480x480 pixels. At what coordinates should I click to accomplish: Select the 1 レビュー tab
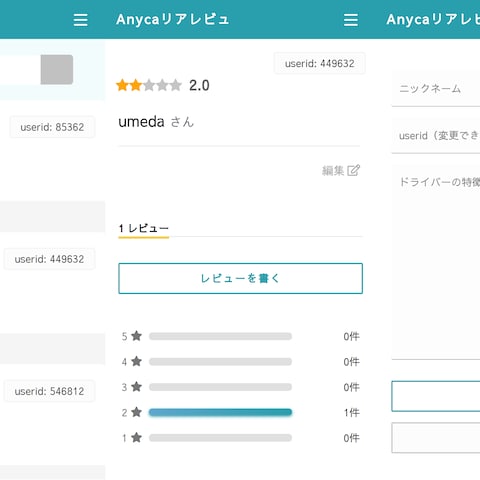(144, 229)
